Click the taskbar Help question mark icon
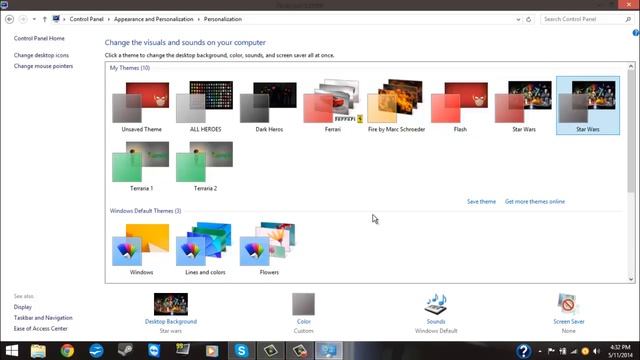The image size is (640, 360). (x=523, y=351)
